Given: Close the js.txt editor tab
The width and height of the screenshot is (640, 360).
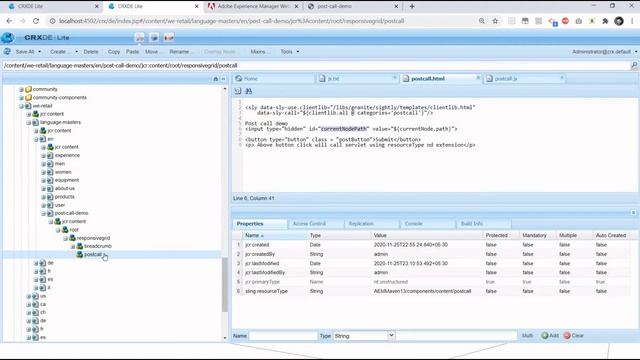Looking at the screenshot, I should 395,78.
